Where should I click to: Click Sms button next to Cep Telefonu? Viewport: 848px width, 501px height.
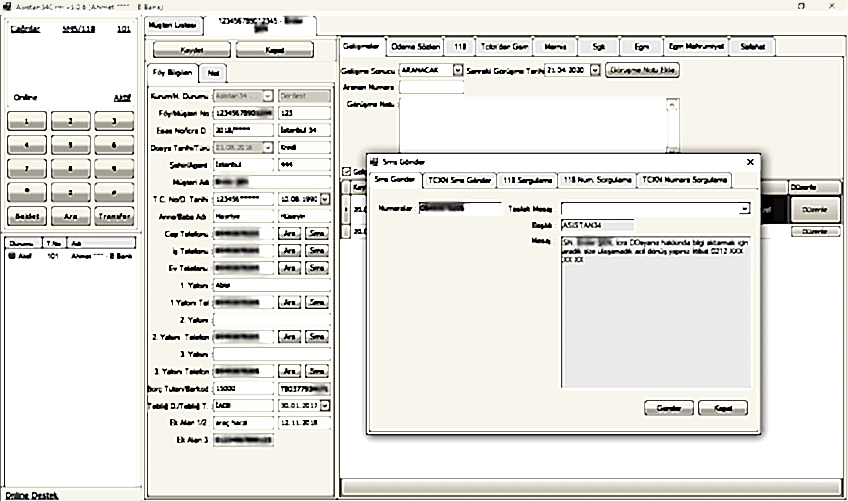(x=317, y=233)
